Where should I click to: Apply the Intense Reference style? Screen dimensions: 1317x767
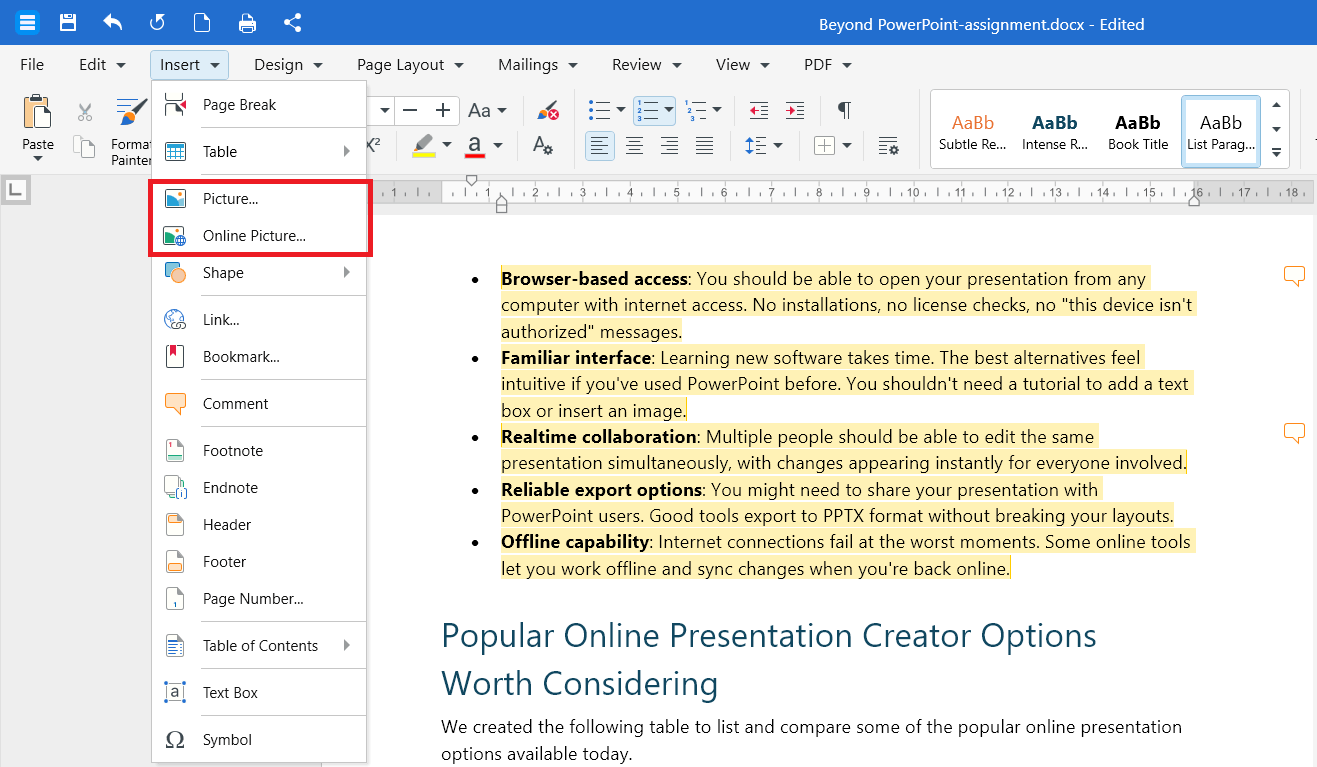1055,131
